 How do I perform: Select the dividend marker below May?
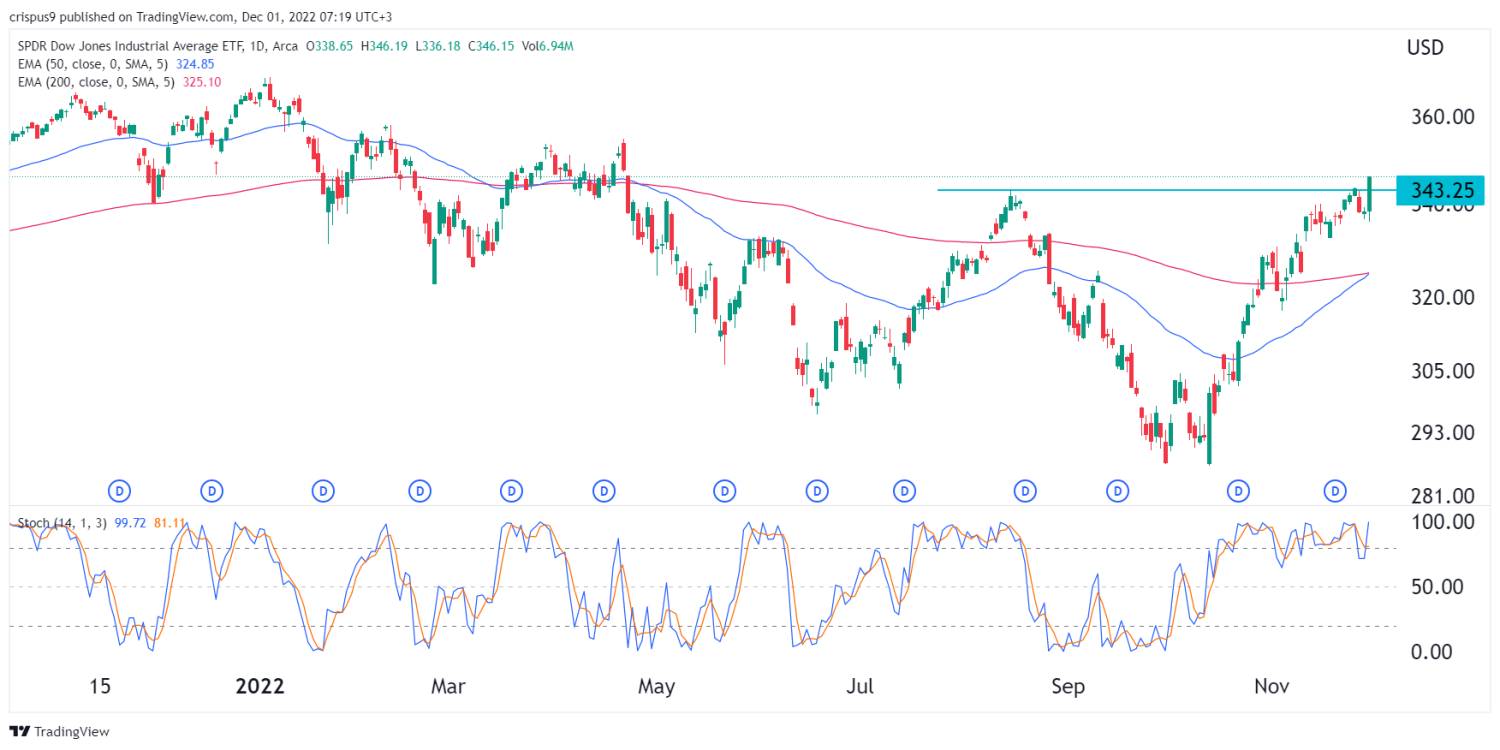point(603,491)
